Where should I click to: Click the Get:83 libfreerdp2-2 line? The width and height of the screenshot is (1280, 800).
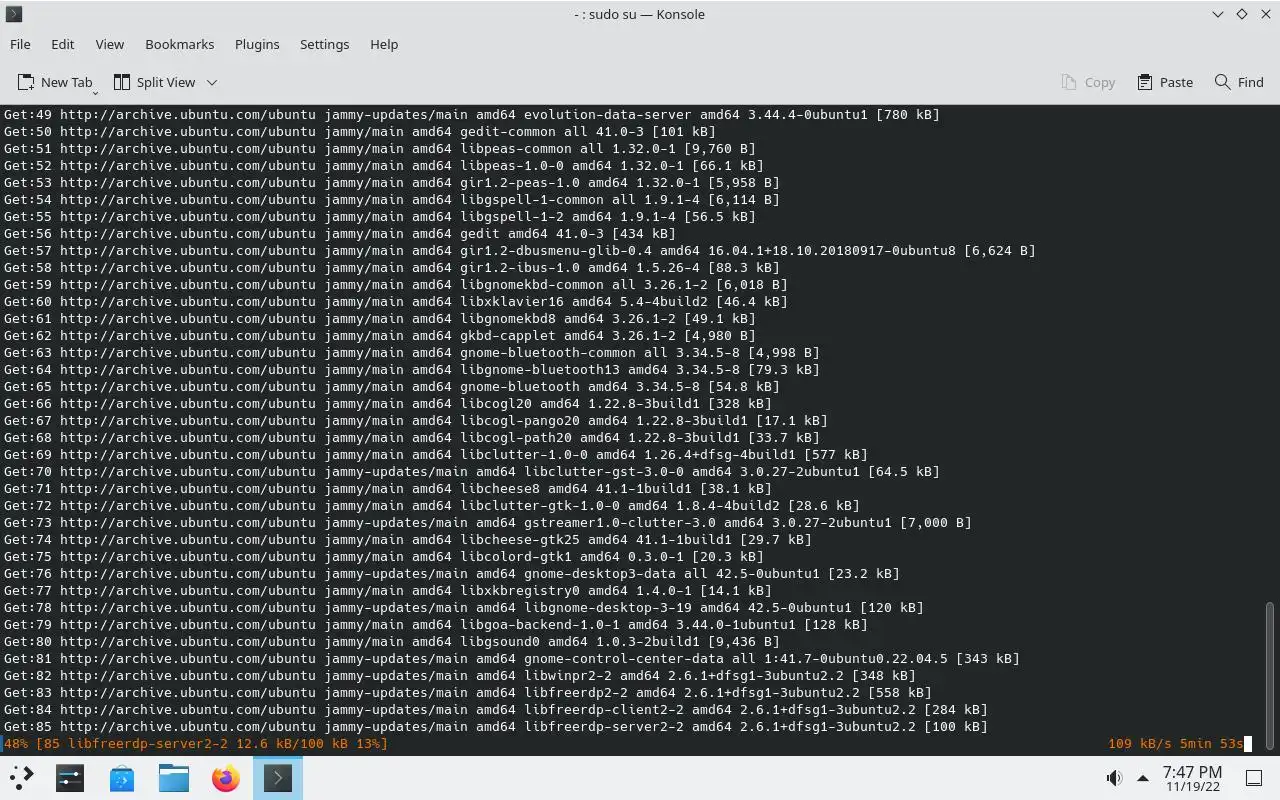(x=467, y=693)
